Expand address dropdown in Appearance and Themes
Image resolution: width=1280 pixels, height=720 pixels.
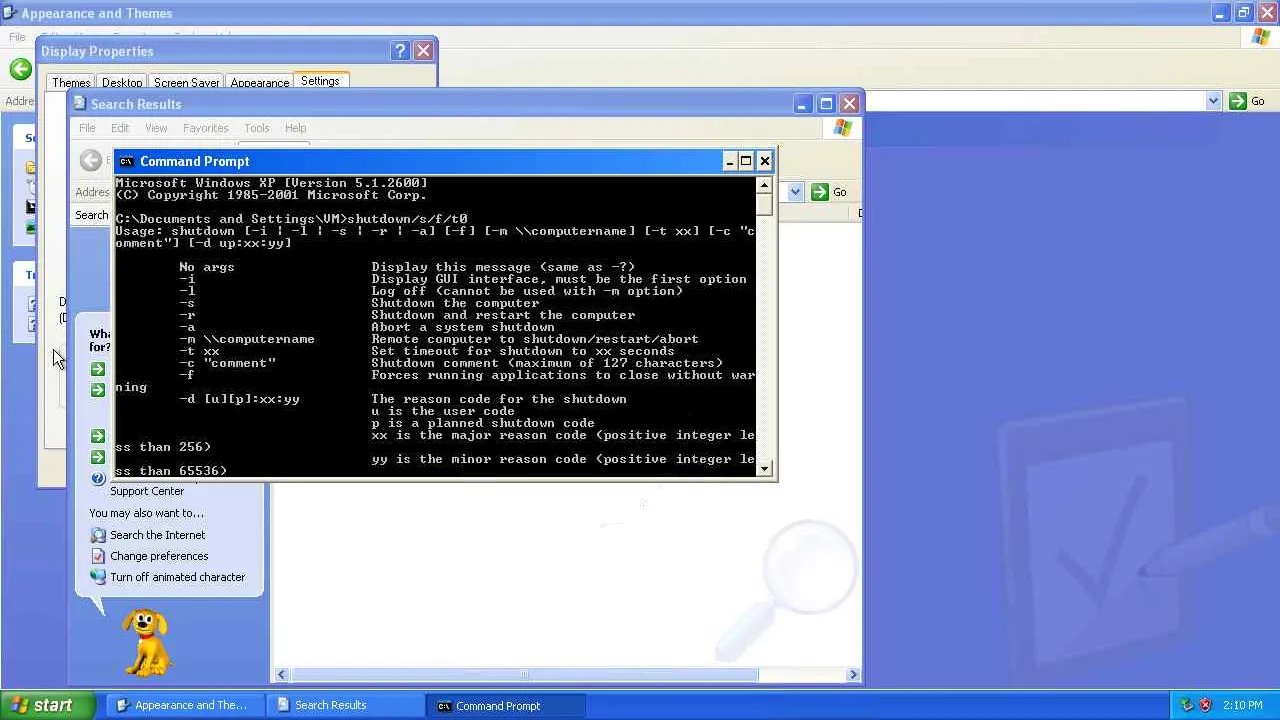(1213, 101)
